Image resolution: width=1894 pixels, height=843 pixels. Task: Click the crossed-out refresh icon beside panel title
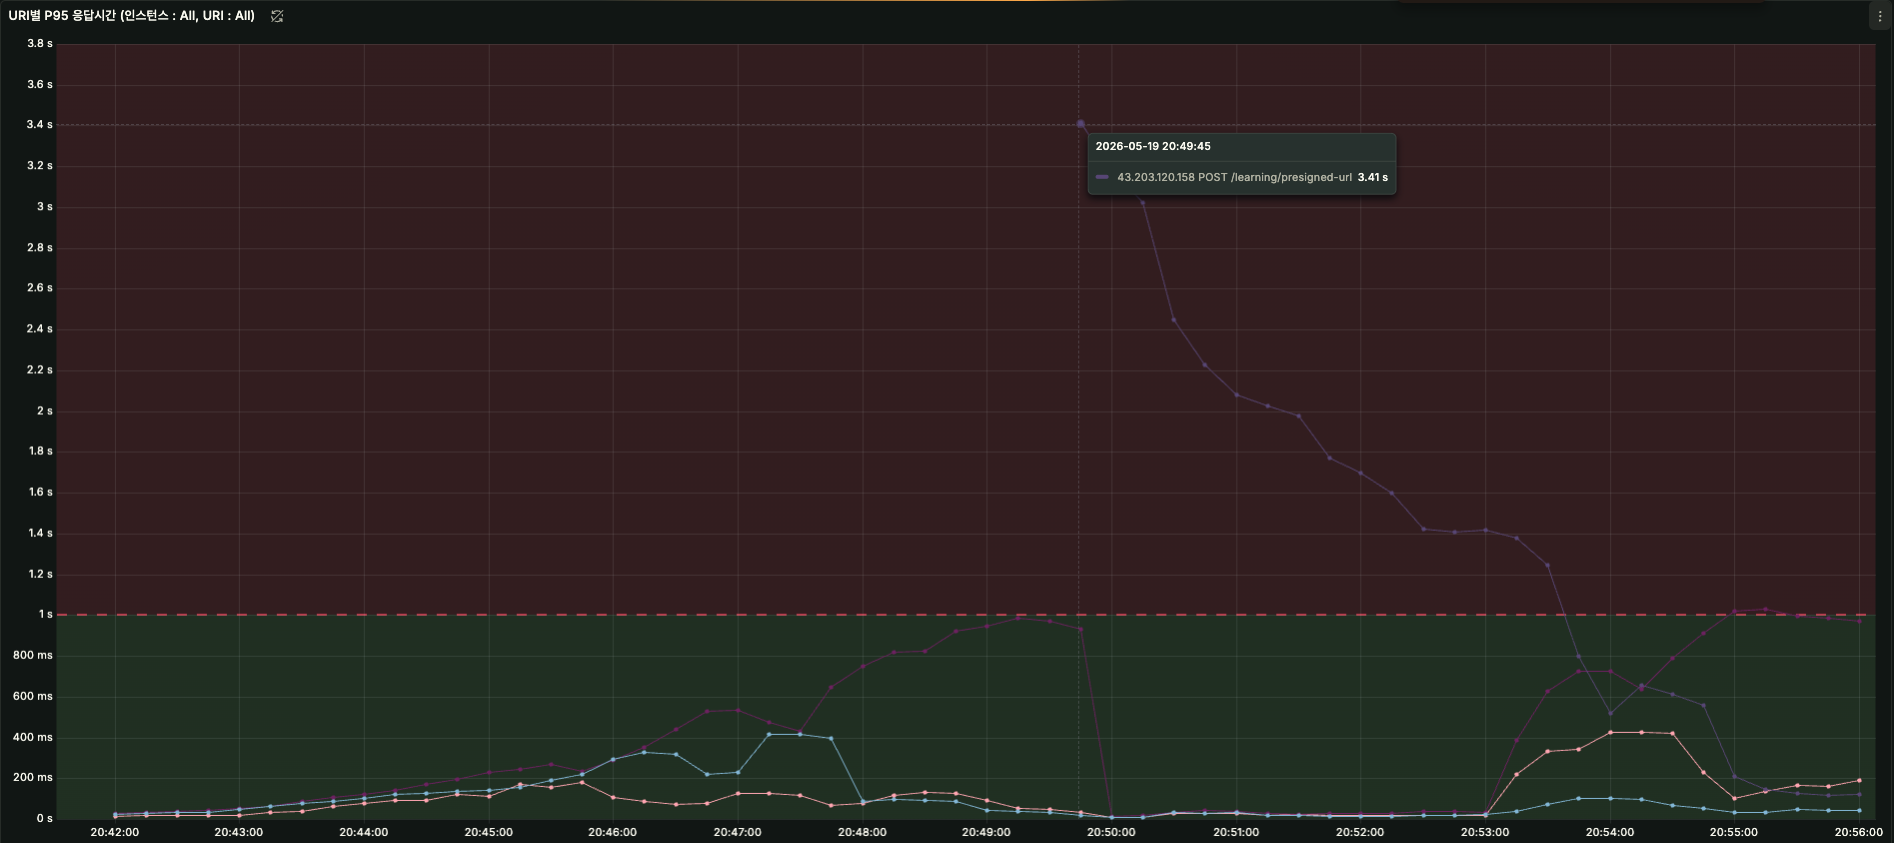pos(277,16)
